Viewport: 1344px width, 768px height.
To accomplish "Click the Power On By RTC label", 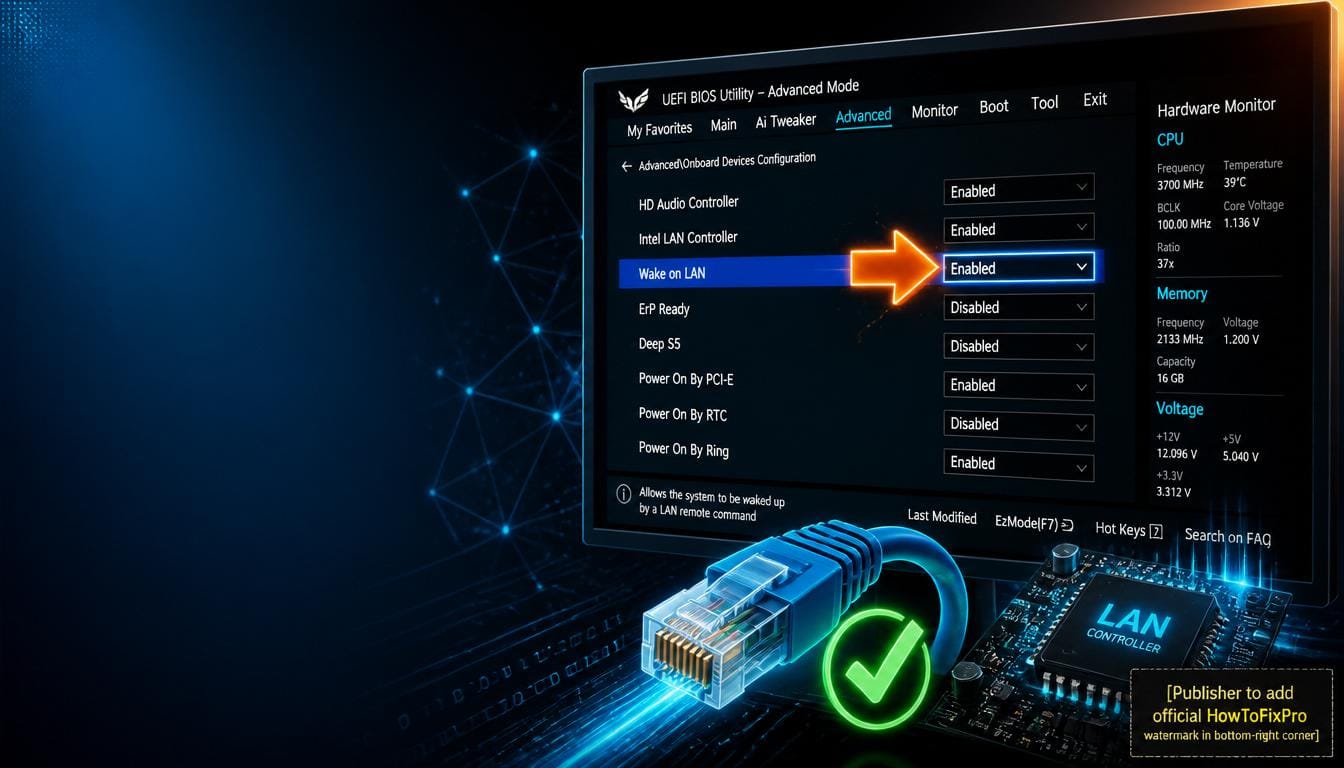I will (x=683, y=414).
